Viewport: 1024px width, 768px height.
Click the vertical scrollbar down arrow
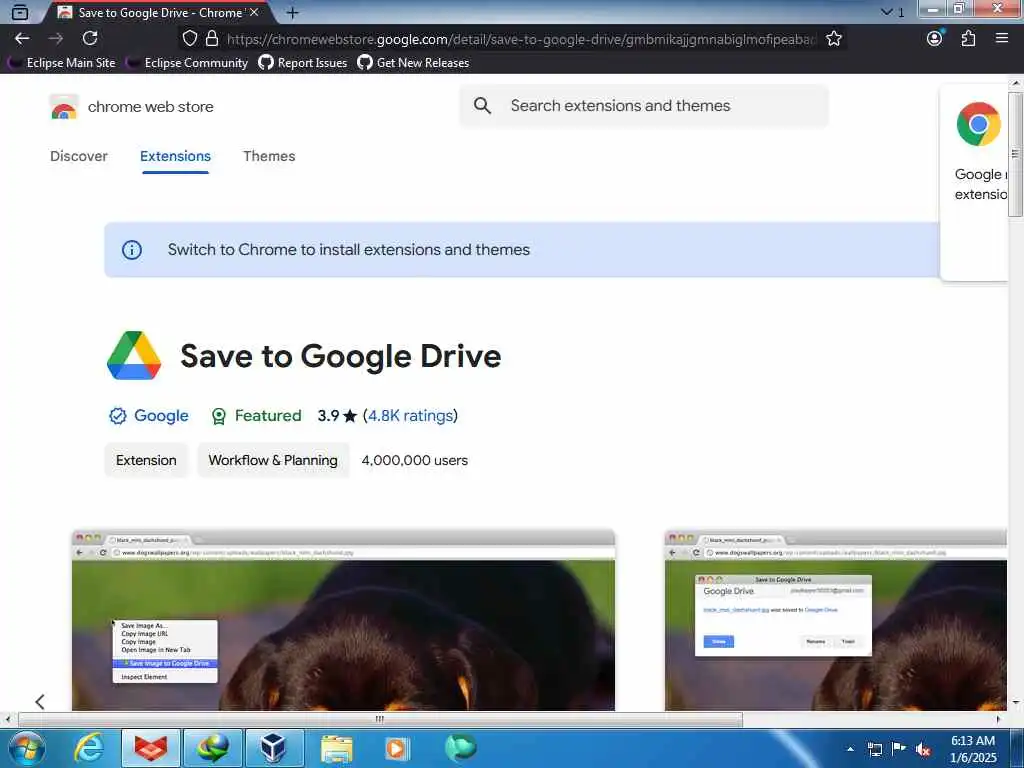tap(1015, 703)
